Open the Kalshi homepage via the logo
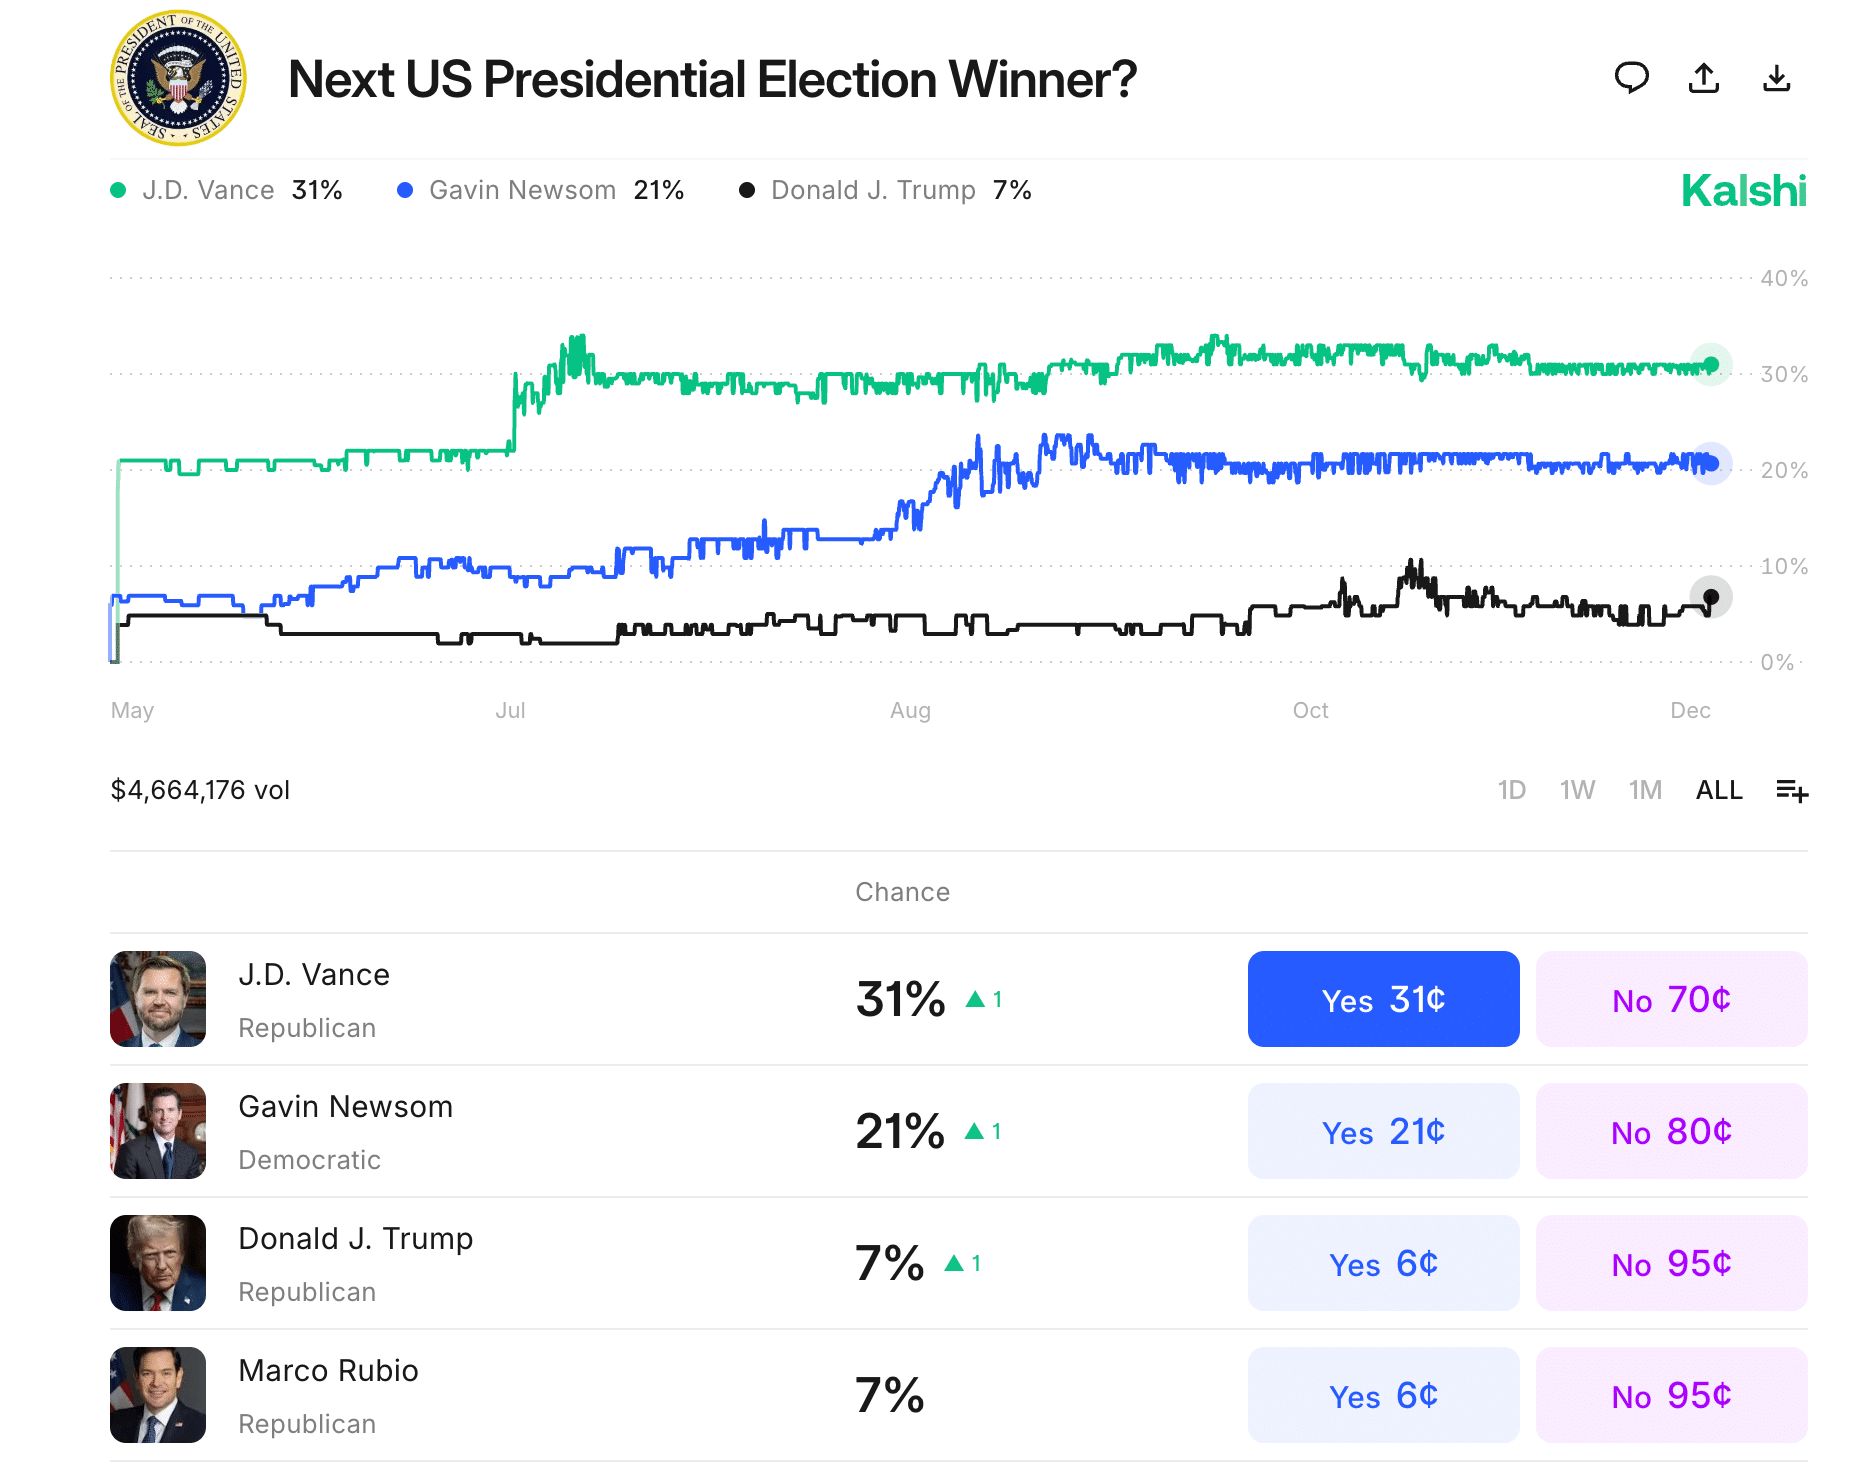Viewport: 1870px width, 1472px height. [x=1744, y=190]
